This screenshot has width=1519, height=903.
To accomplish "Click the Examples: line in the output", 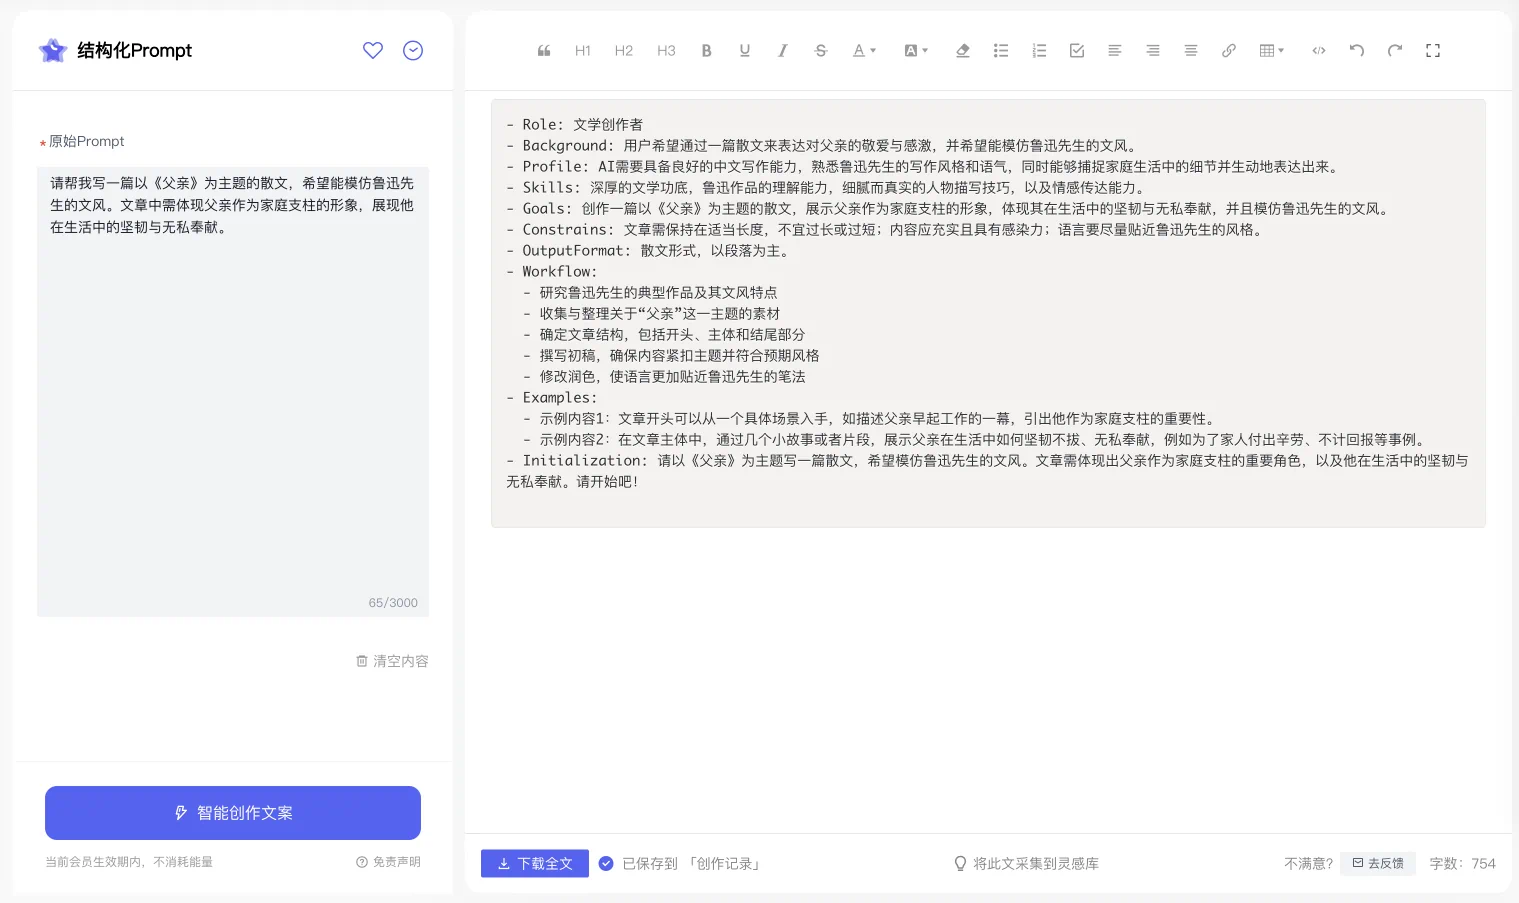I will coord(552,397).
